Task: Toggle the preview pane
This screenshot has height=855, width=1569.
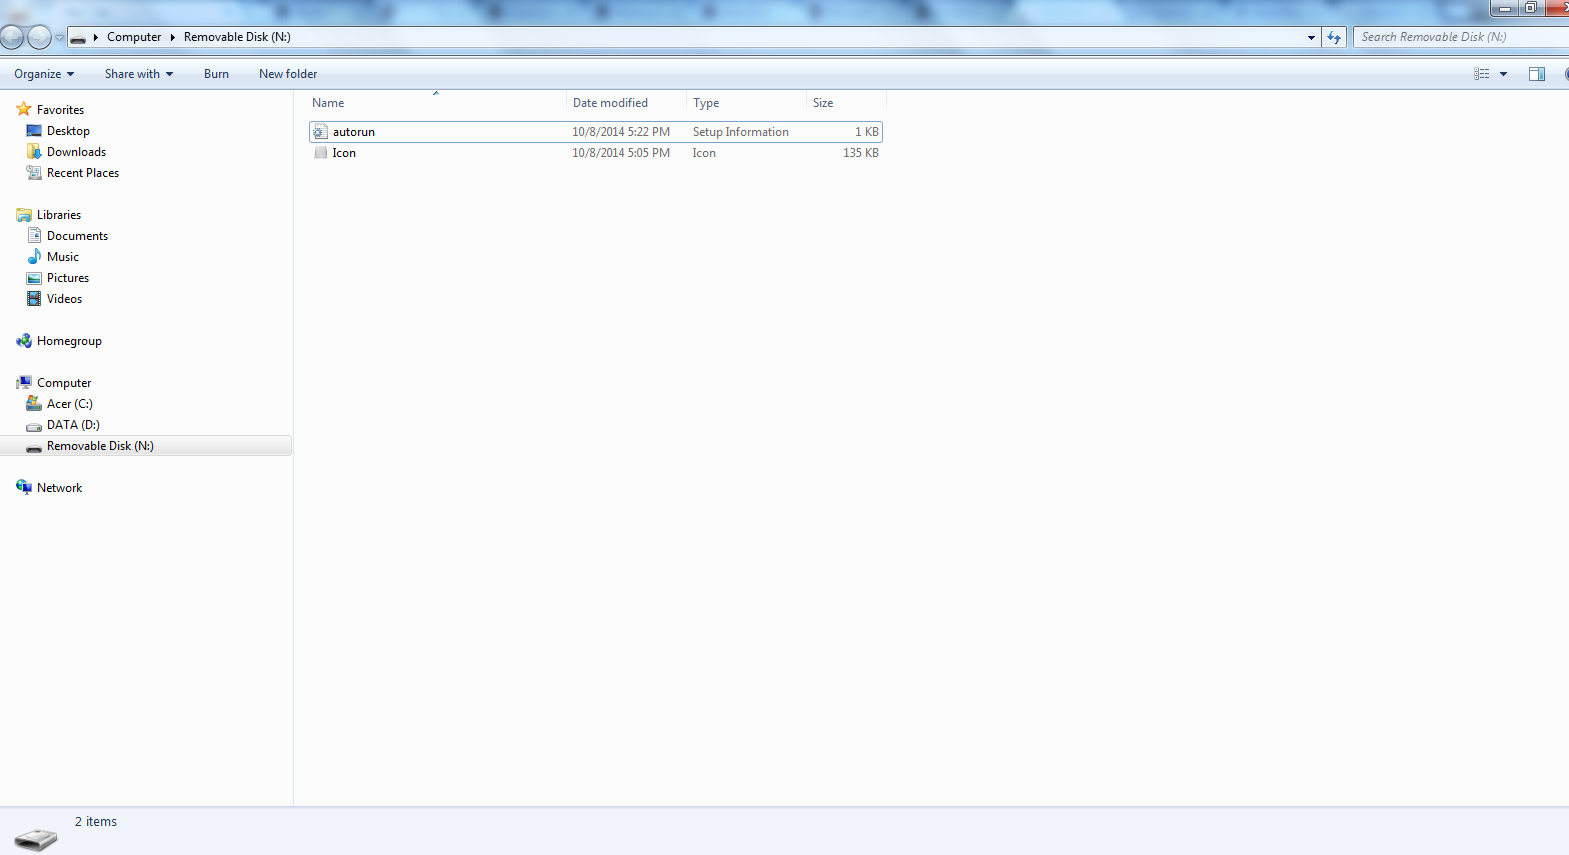Action: pyautogui.click(x=1537, y=74)
